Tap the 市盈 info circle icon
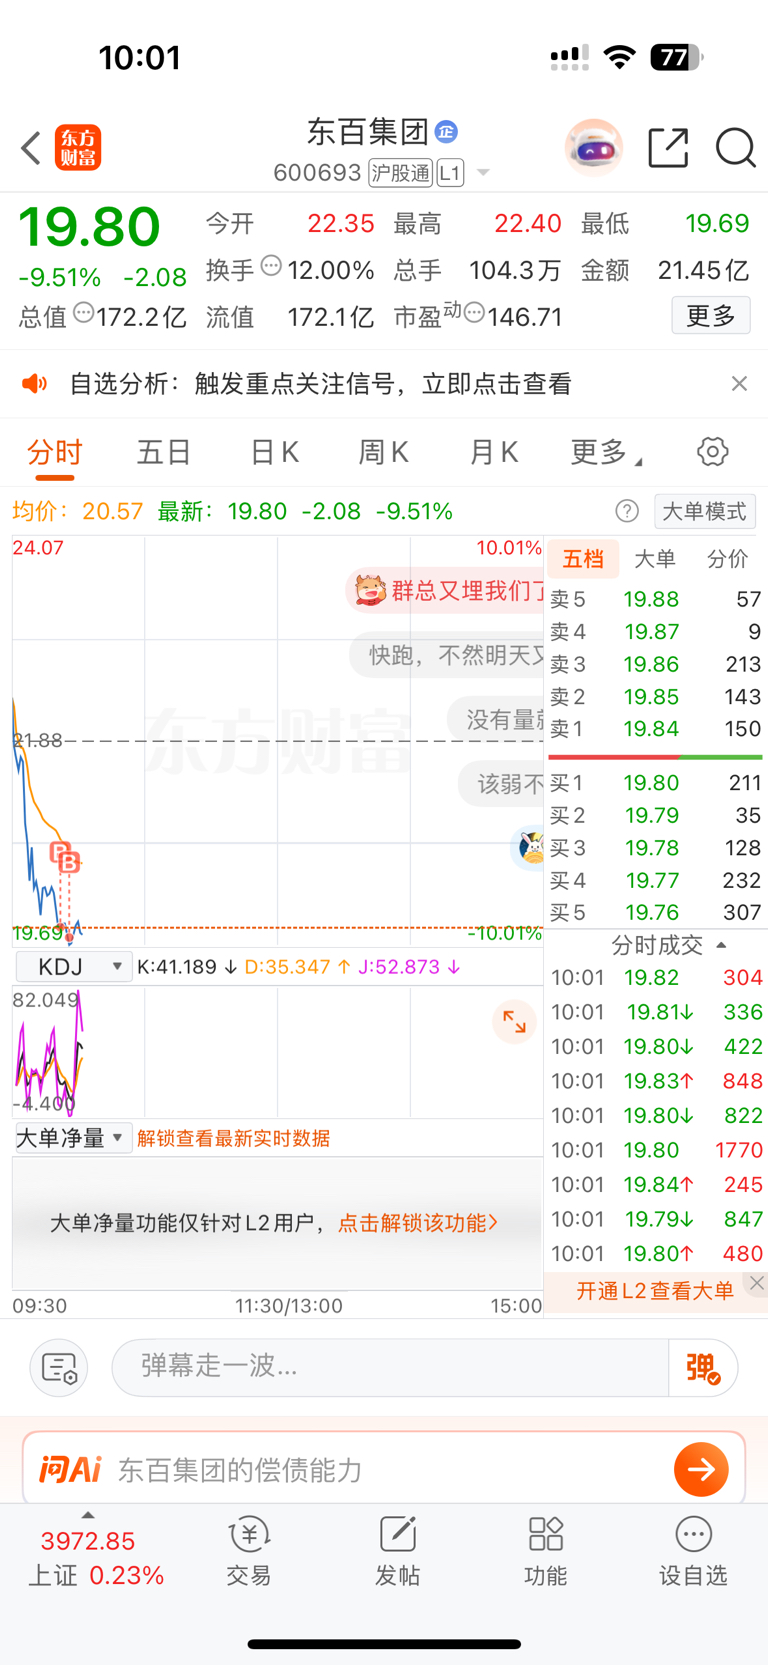This screenshot has height=1665, width=769. 475,313
